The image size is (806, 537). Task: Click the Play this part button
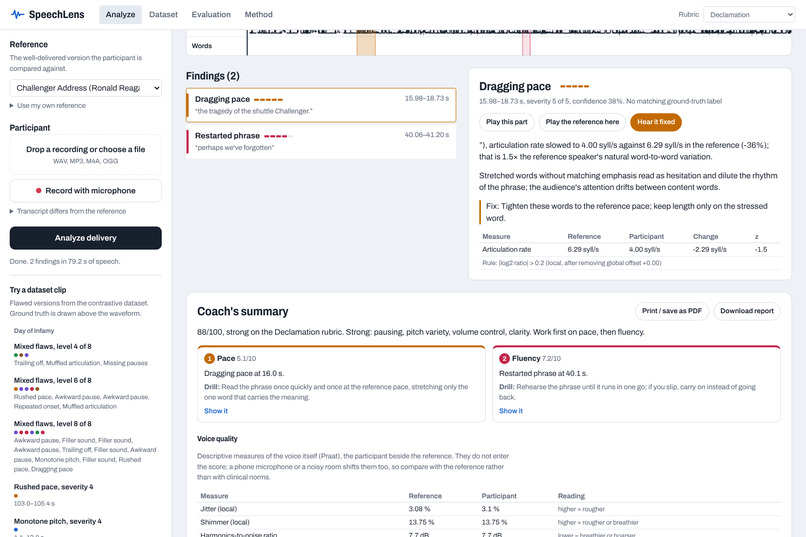[x=507, y=122]
